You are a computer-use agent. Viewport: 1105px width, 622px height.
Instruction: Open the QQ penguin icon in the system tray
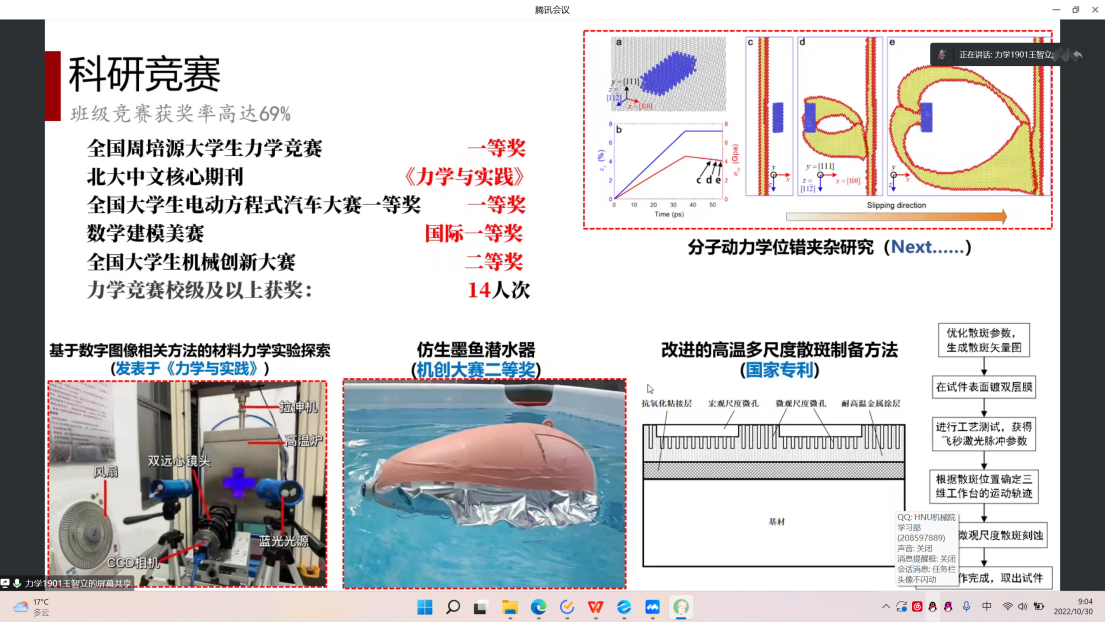pyautogui.click(x=932, y=606)
